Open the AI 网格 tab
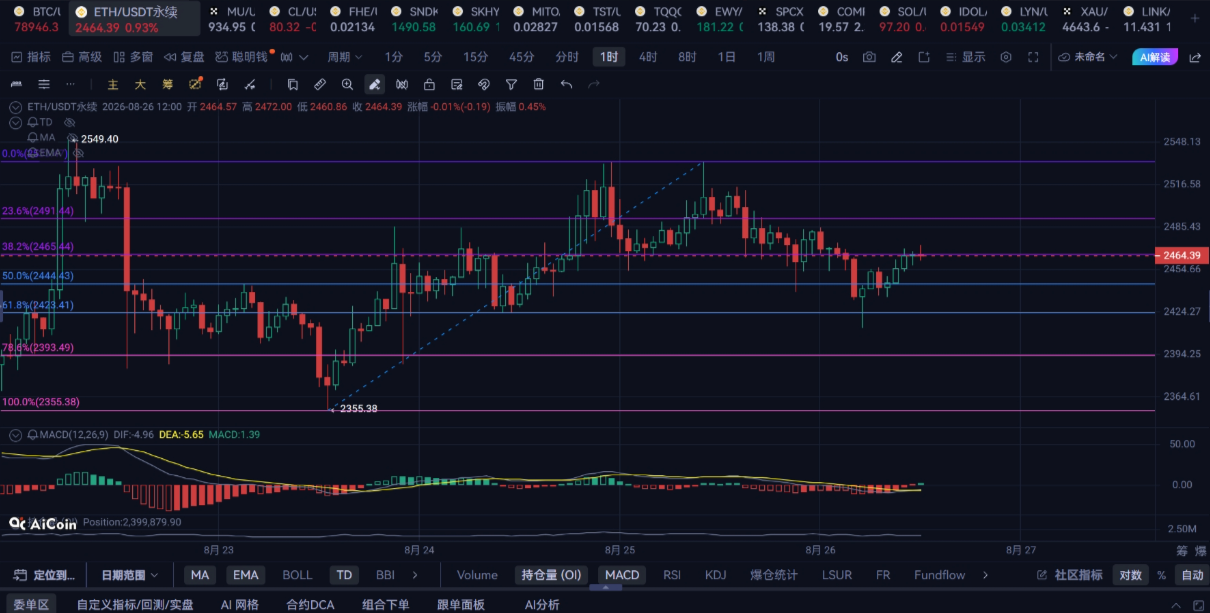Screen dimensions: 1210x613 coord(240,604)
